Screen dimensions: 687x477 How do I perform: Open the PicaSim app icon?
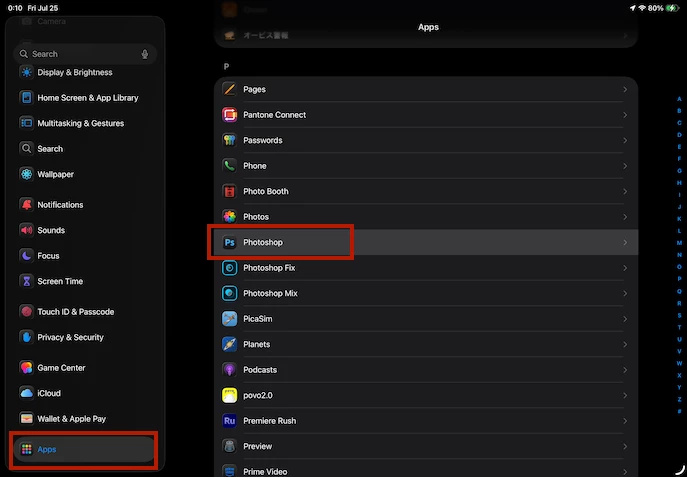(230, 319)
